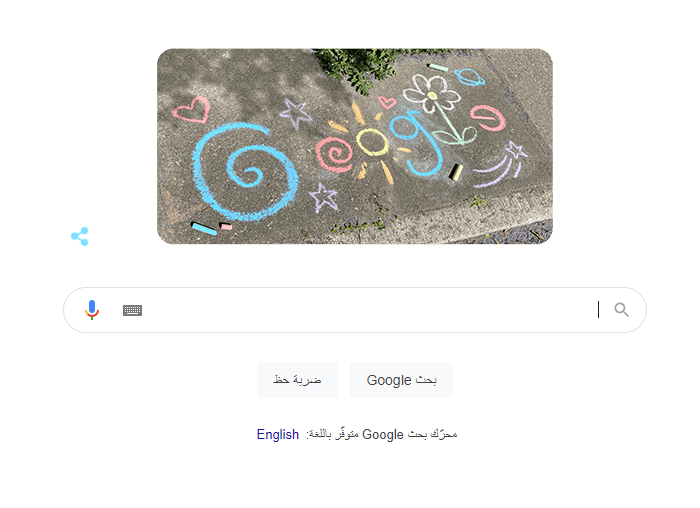700x508 pixels.
Task: Focus the Google search text field
Action: pos(371,310)
